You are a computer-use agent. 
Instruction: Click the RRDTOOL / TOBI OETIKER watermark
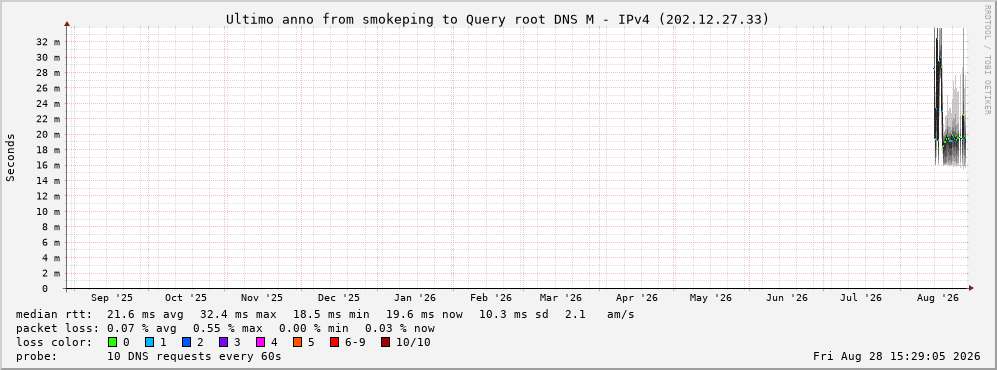point(987,60)
